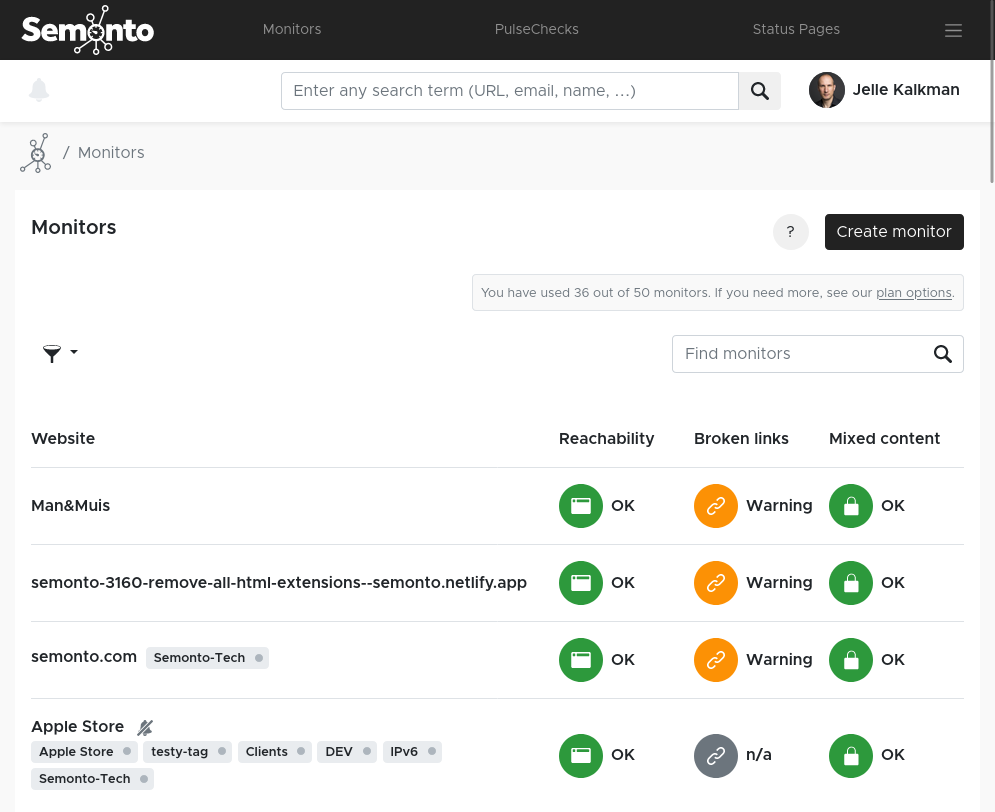Click the Create monitor button
995x812 pixels.
tap(893, 232)
